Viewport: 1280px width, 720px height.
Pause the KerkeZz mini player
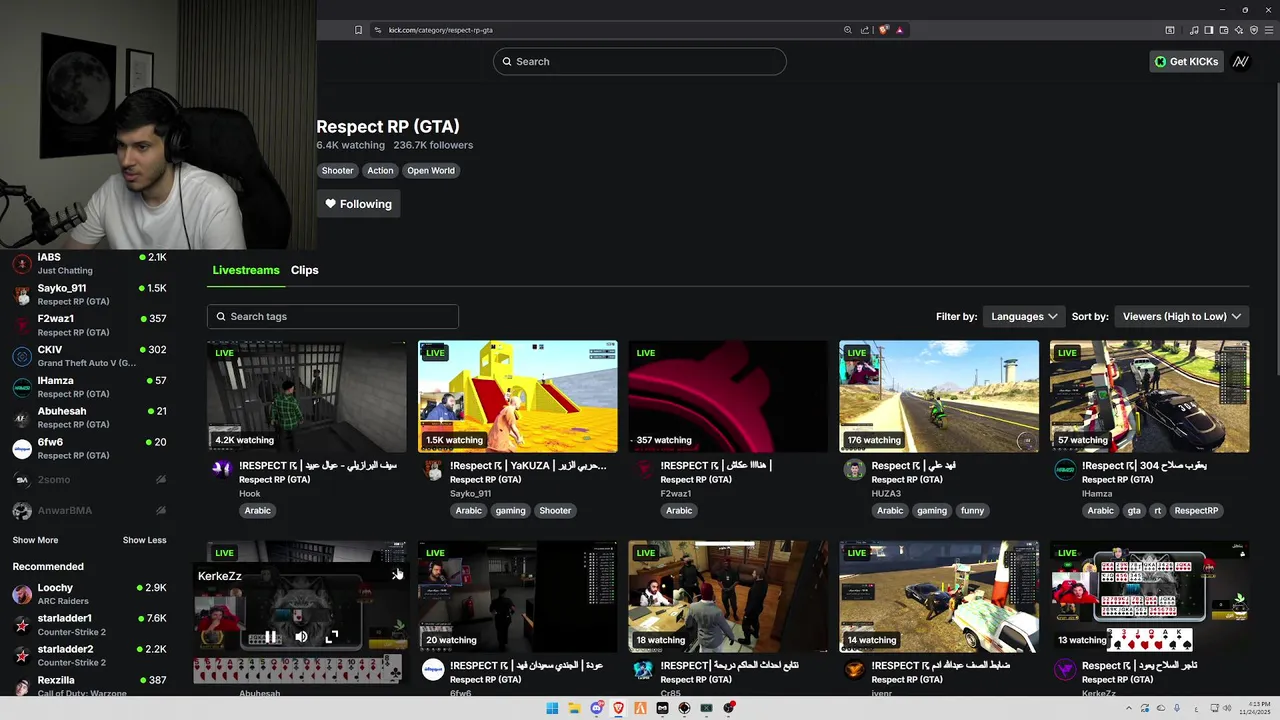pyautogui.click(x=270, y=636)
